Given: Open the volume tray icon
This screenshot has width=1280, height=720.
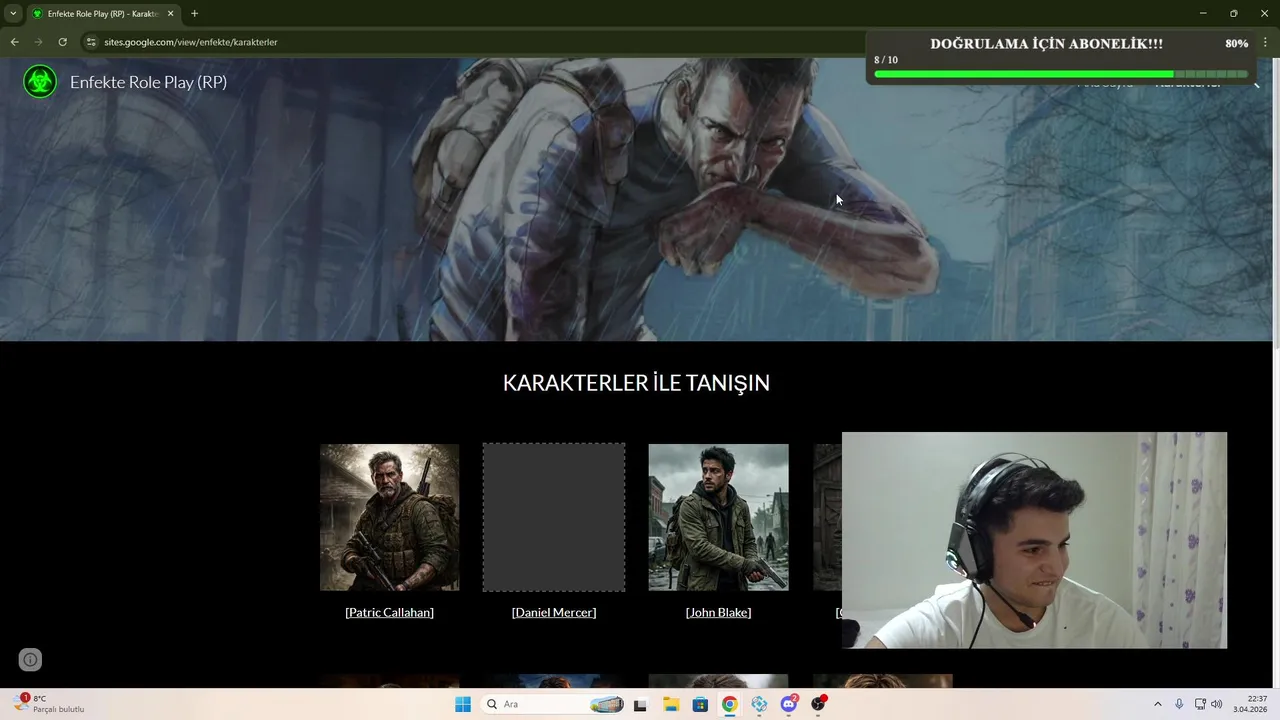Looking at the screenshot, I should click(1217, 704).
